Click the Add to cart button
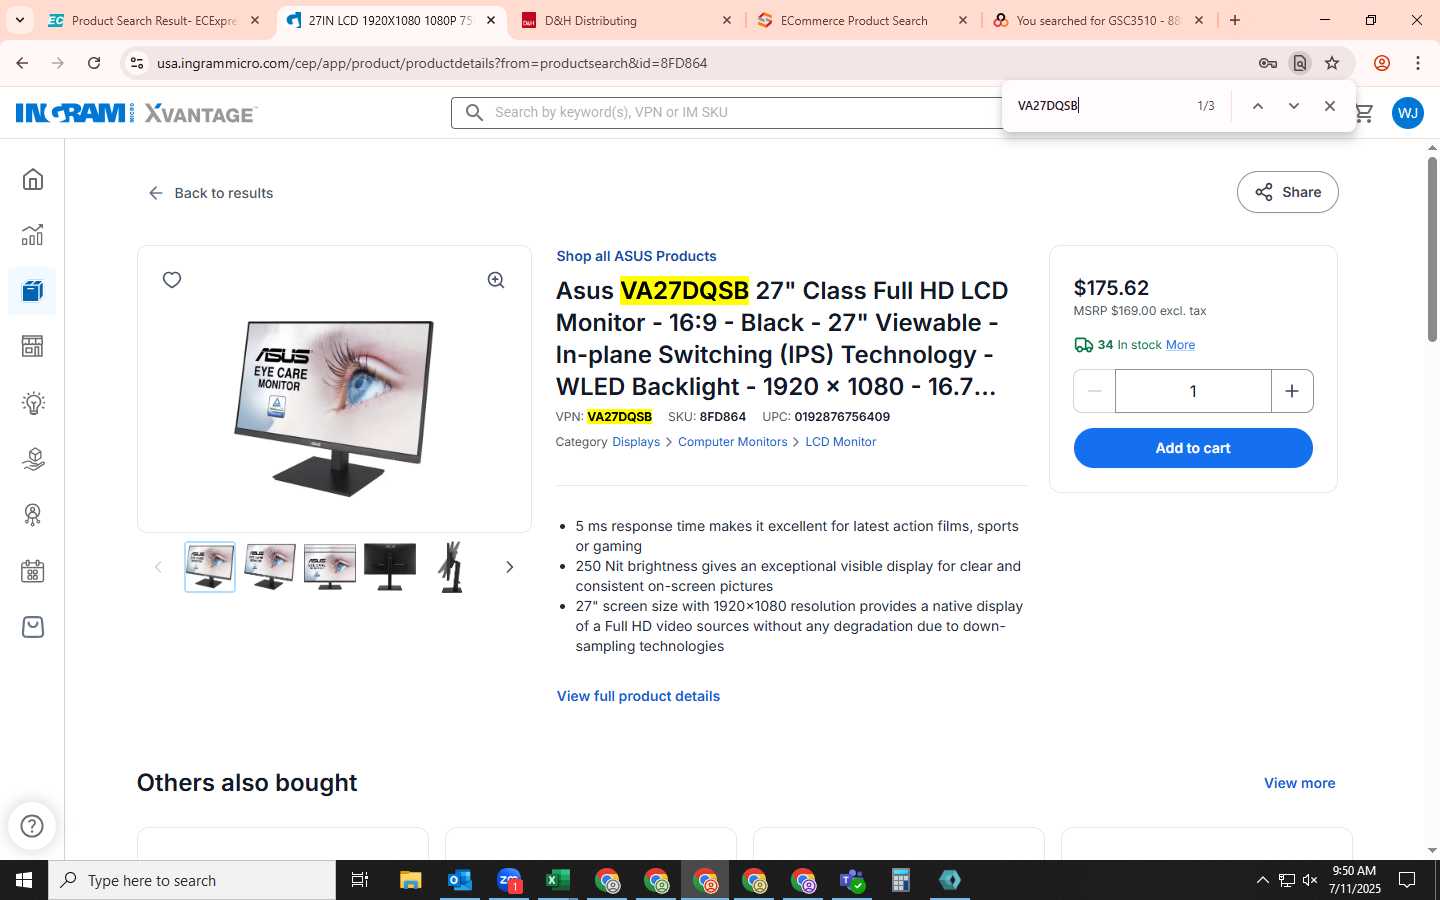The height and width of the screenshot is (900, 1440). (1193, 448)
